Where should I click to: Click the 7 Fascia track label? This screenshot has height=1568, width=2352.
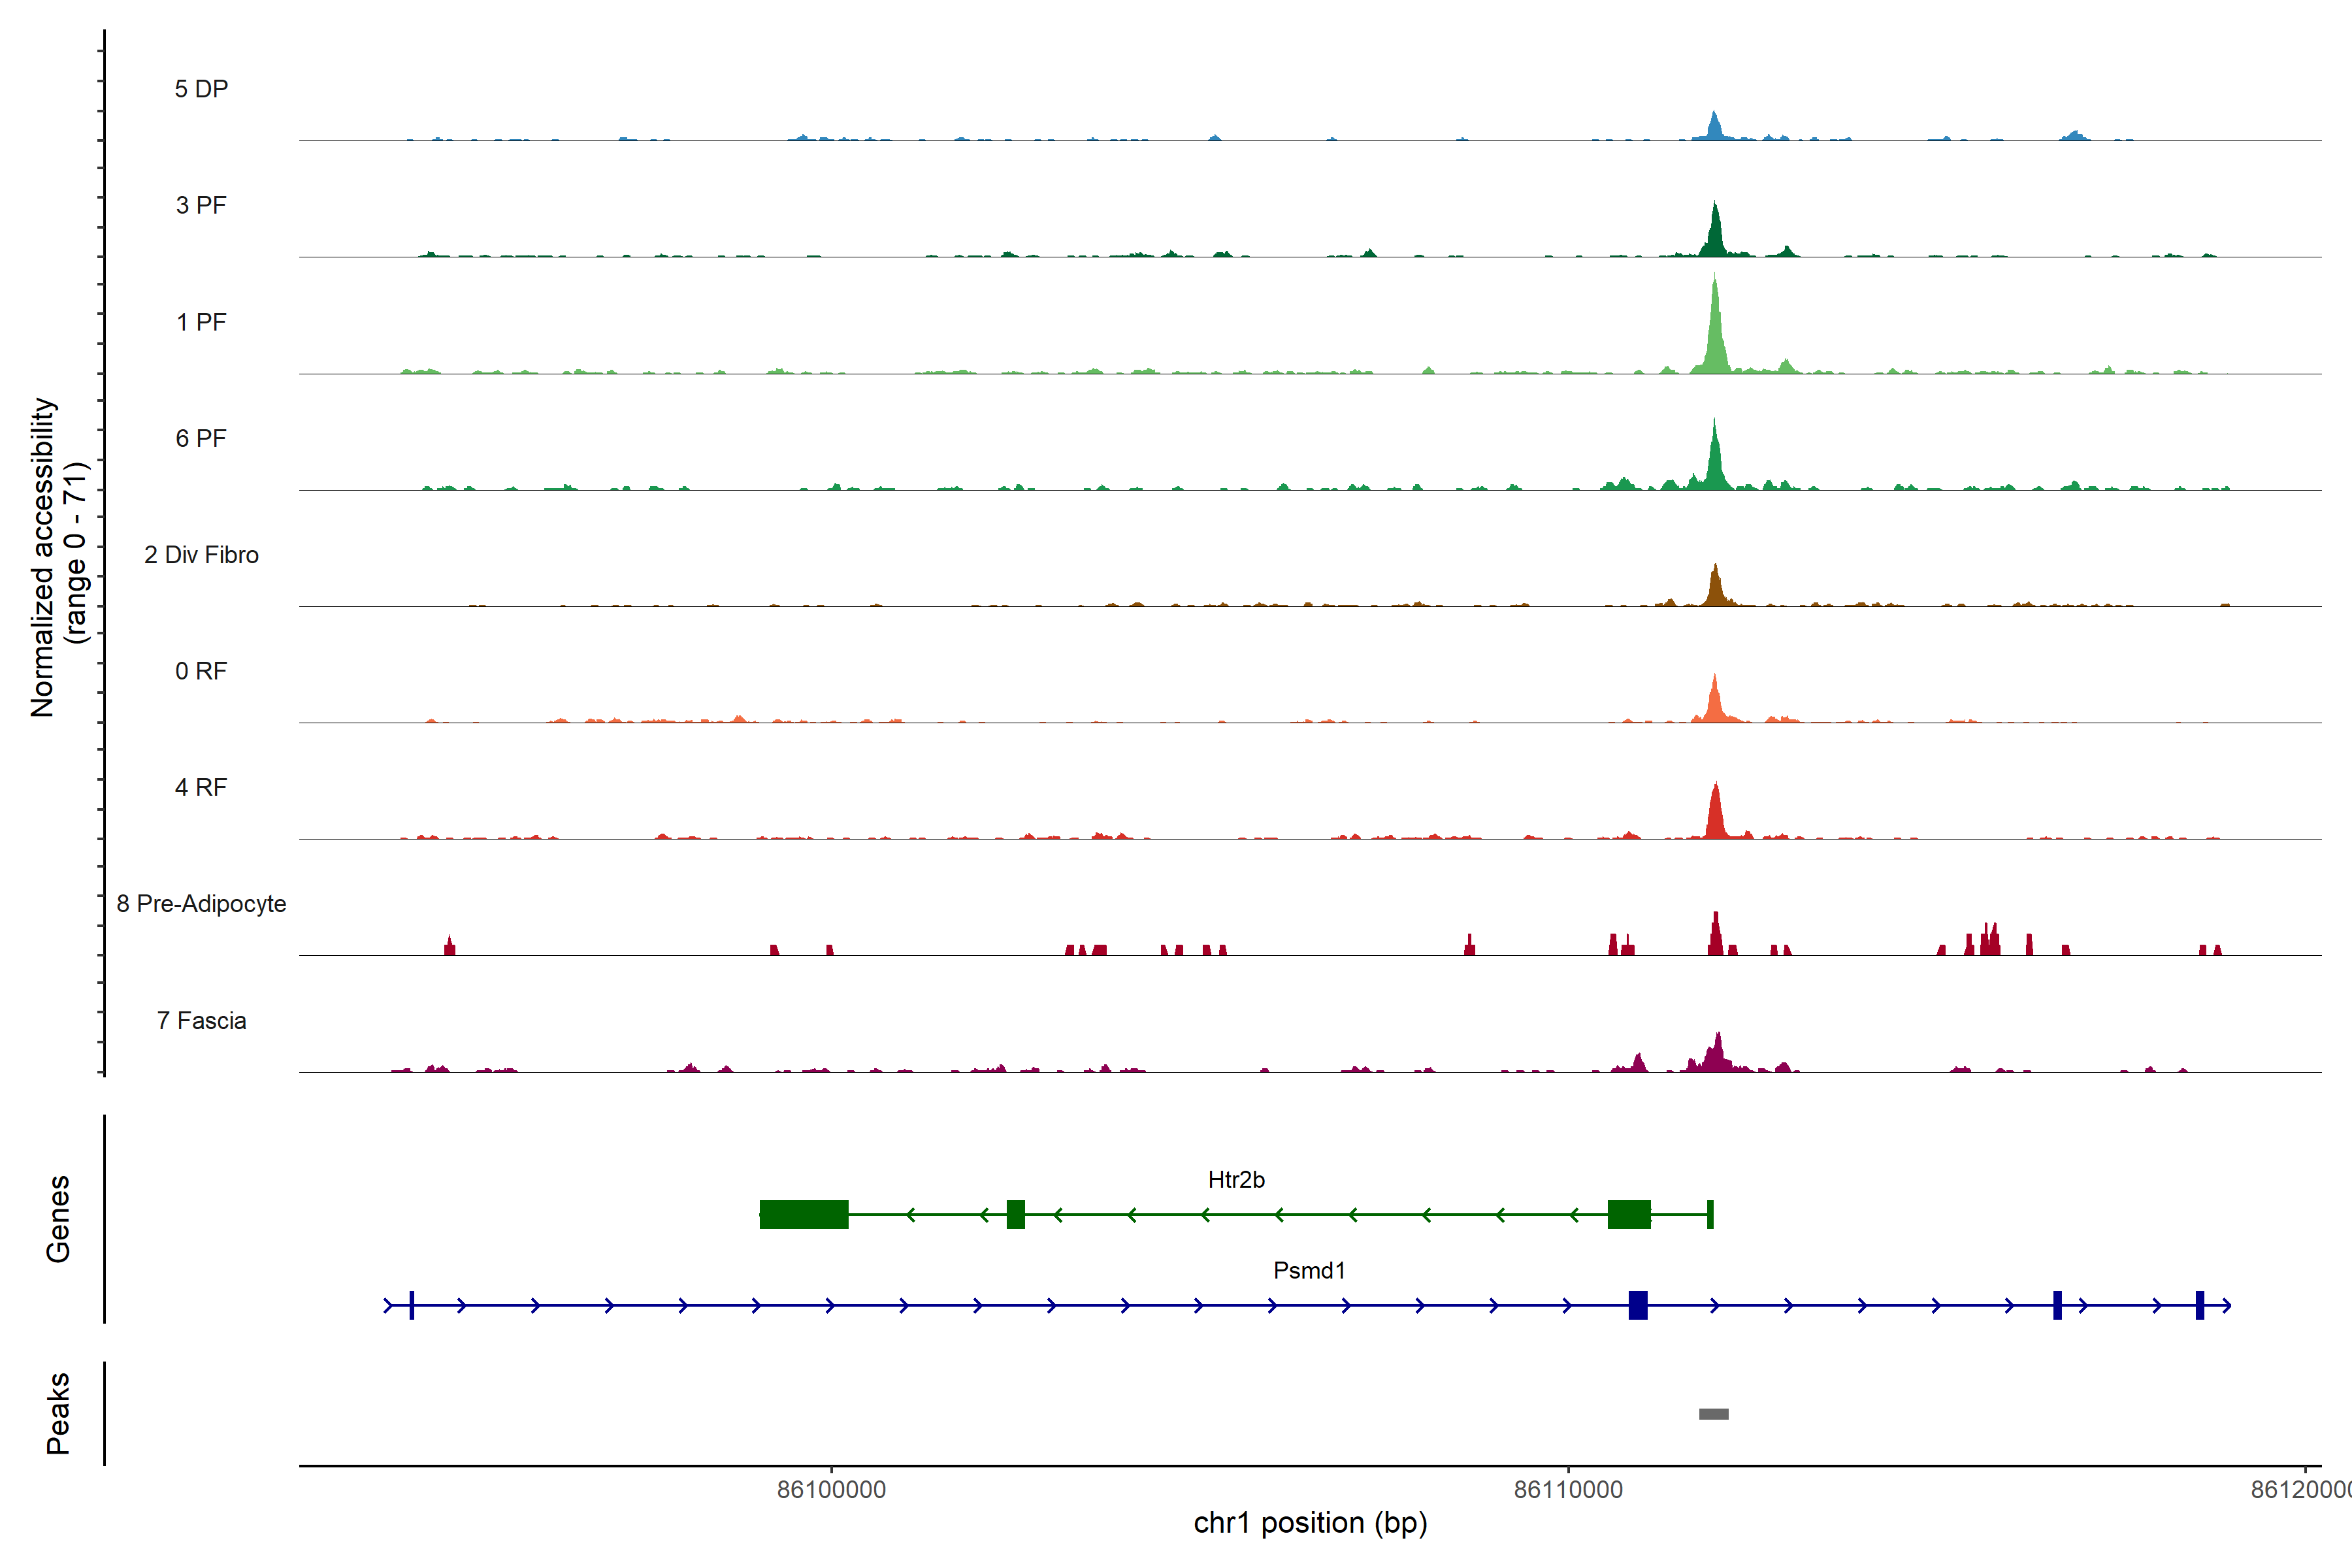pos(201,1020)
